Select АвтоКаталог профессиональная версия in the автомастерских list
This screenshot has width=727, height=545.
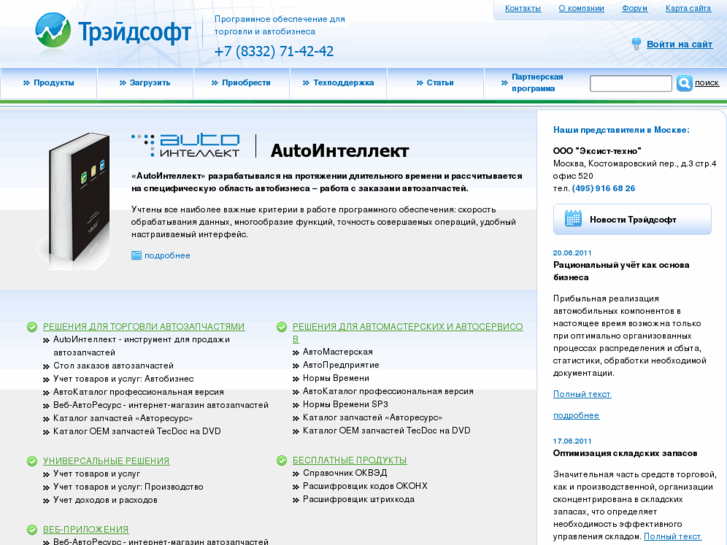[x=388, y=391]
